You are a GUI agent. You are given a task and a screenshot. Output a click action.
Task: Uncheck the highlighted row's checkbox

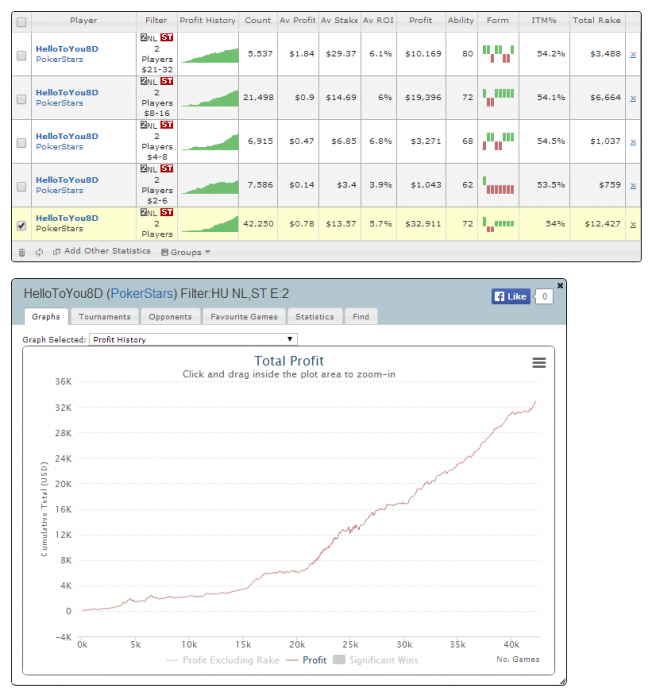point(21,226)
